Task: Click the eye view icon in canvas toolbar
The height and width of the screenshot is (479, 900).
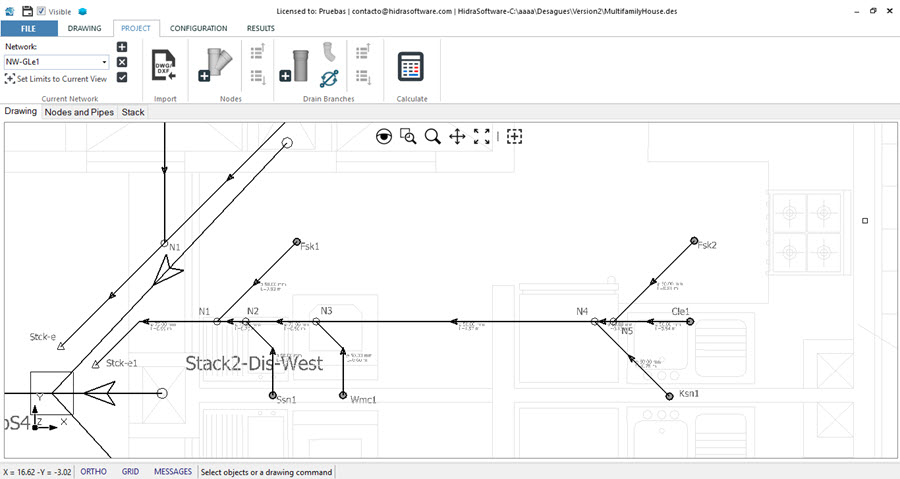Action: (384, 136)
